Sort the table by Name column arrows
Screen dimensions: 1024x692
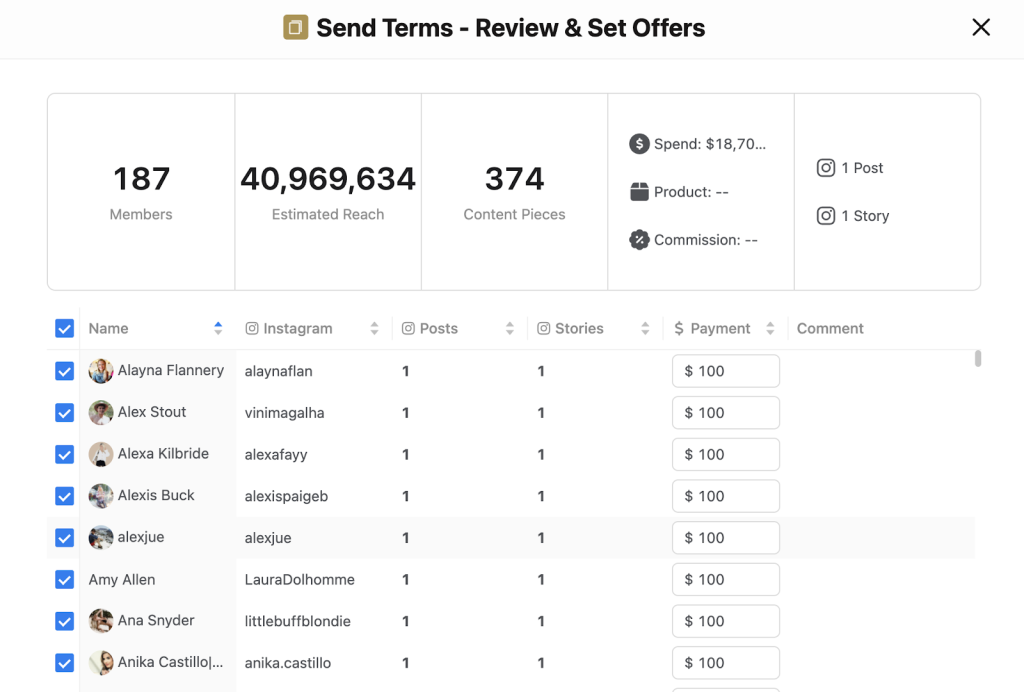[218, 328]
